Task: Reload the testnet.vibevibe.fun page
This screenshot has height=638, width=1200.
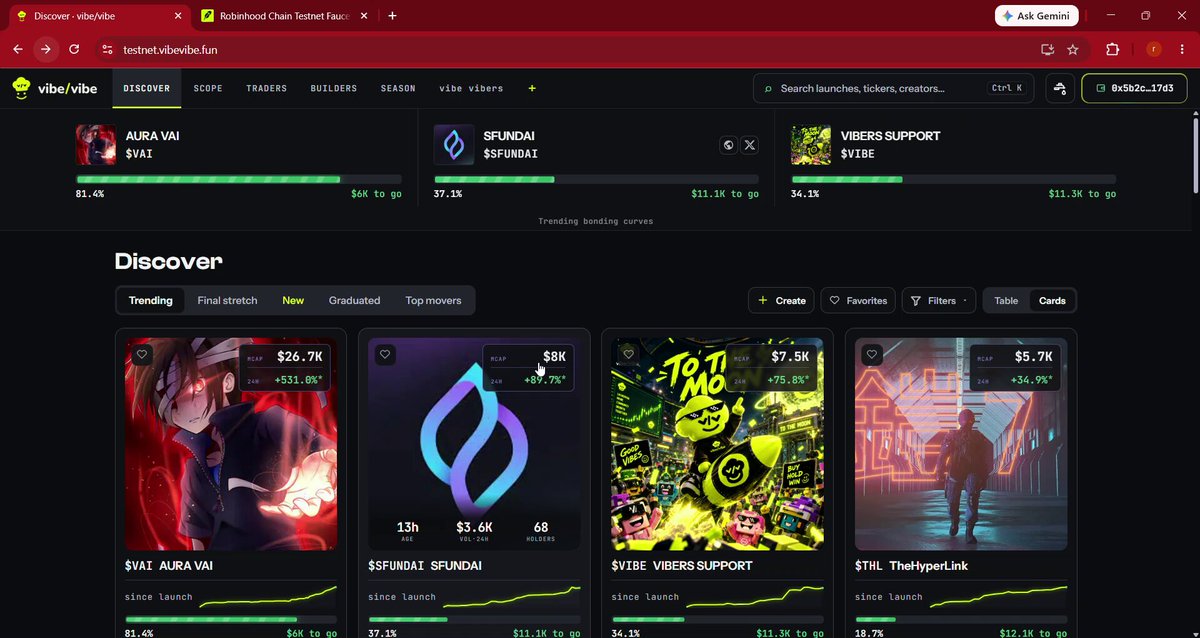Action: [x=74, y=49]
